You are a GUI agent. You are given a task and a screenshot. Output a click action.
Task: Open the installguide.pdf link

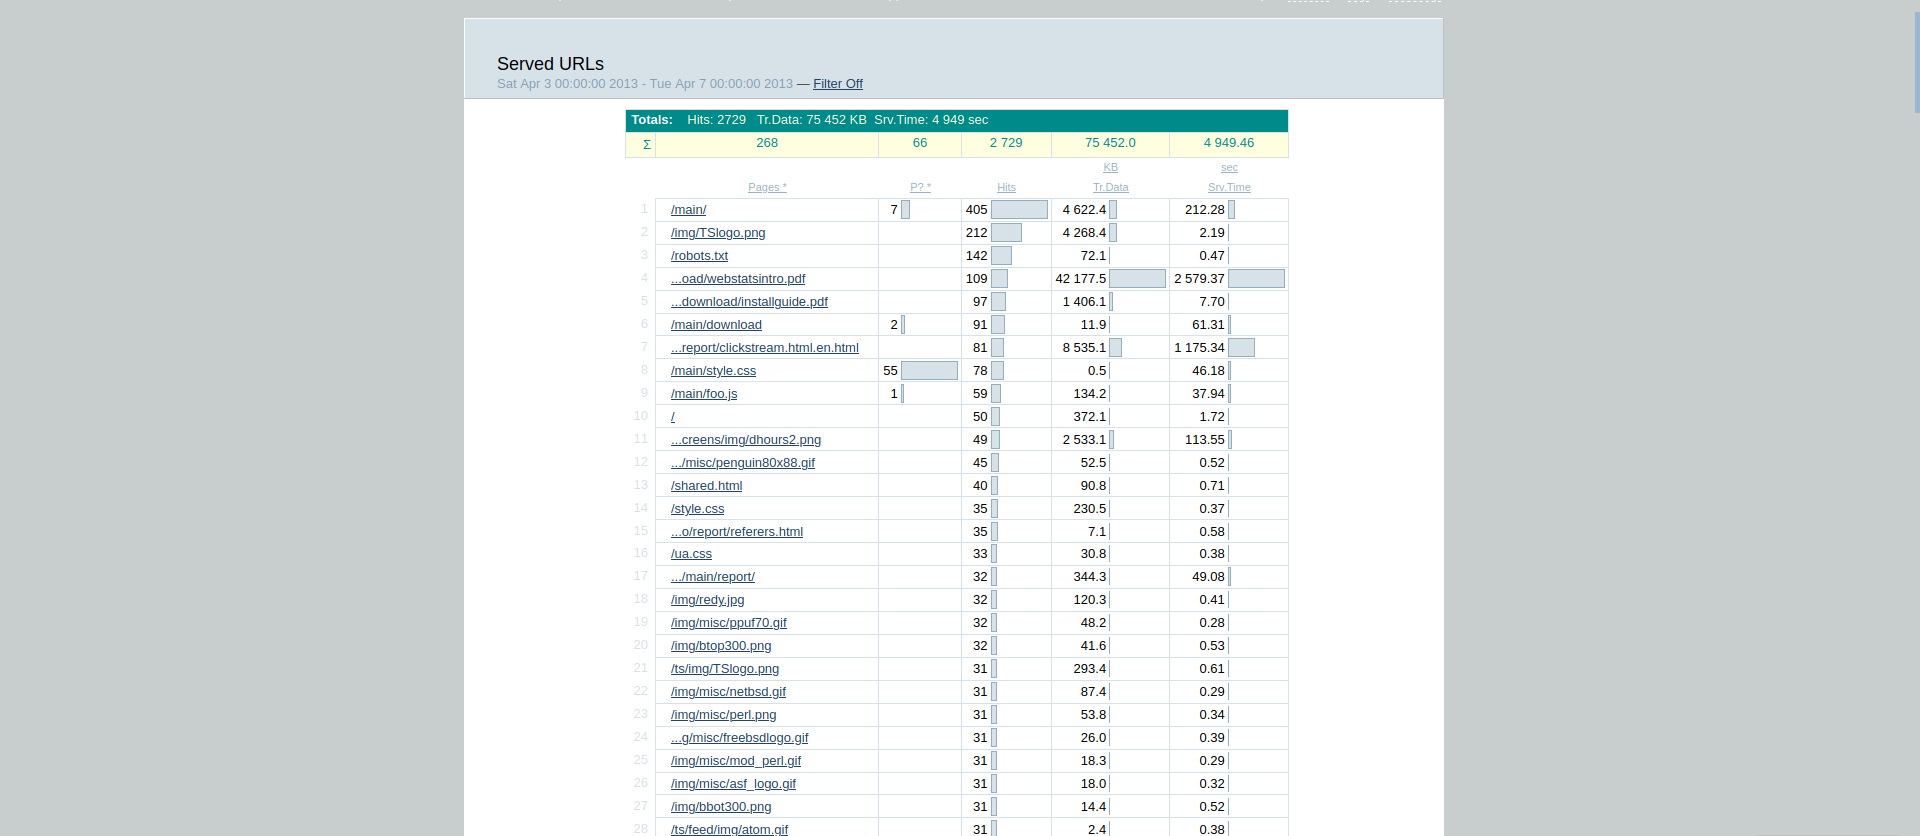tap(749, 302)
